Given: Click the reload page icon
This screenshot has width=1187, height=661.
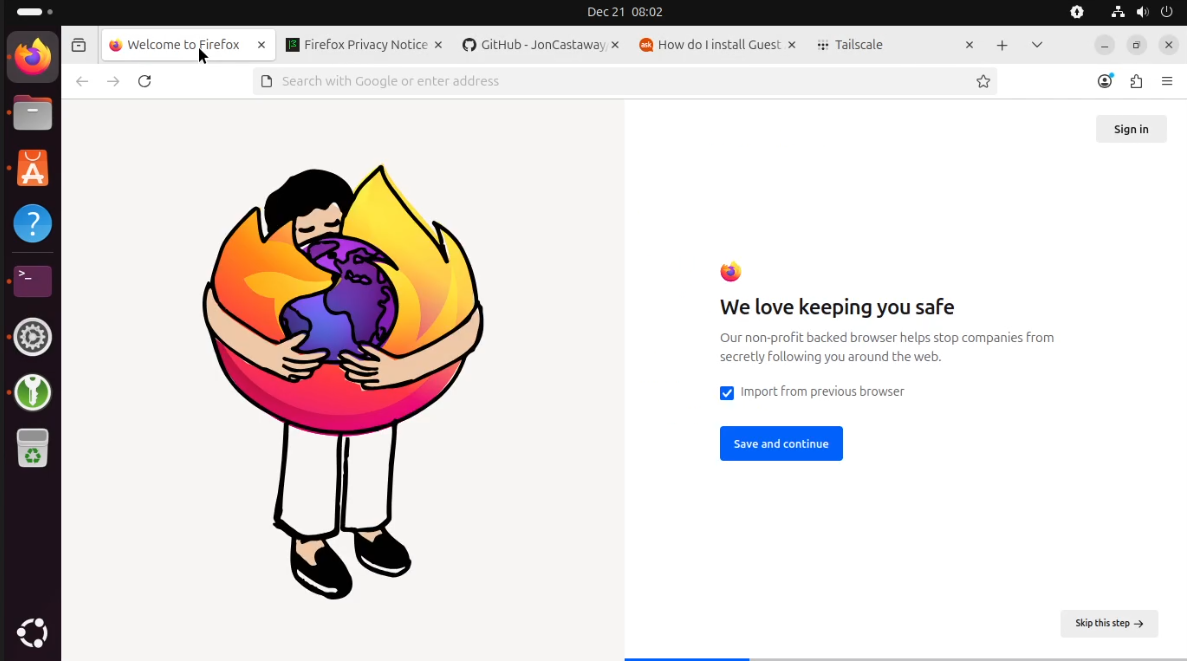Looking at the screenshot, I should [144, 81].
